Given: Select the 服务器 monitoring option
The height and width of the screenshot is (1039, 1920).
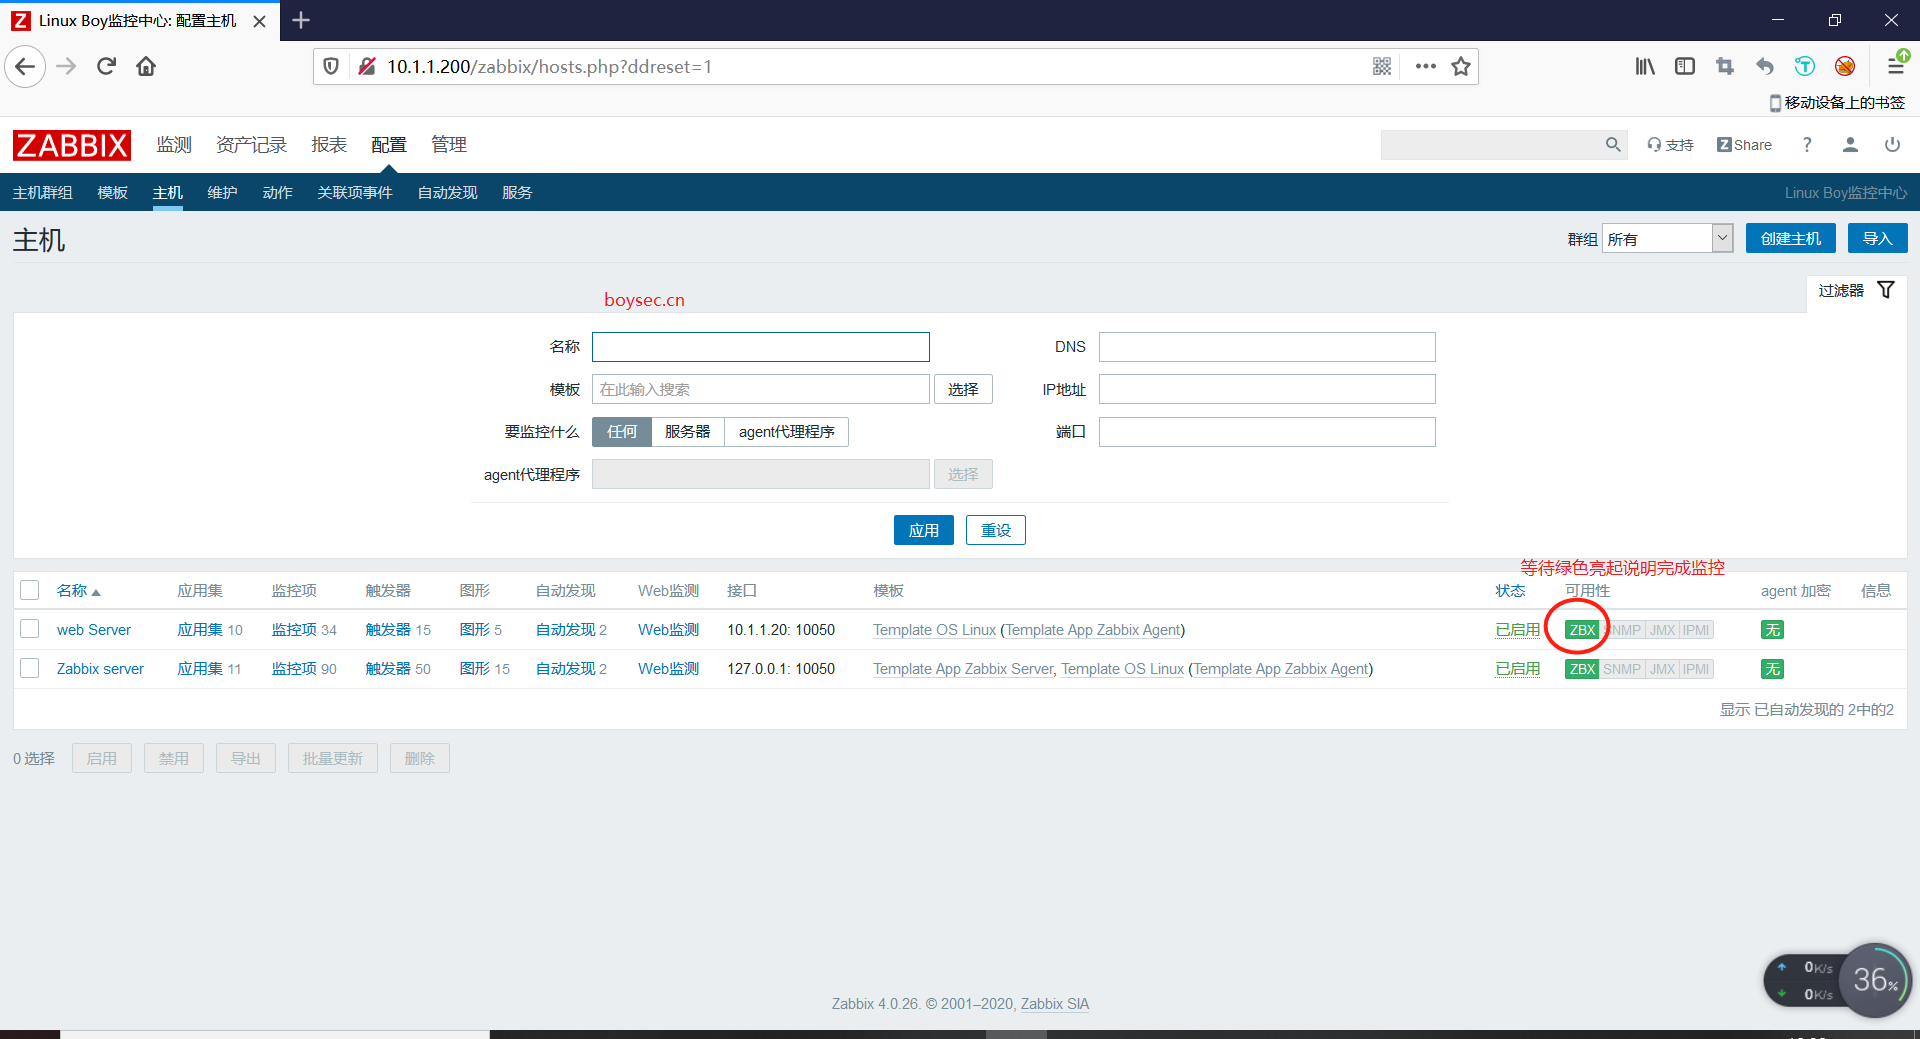Looking at the screenshot, I should pyautogui.click(x=687, y=432).
